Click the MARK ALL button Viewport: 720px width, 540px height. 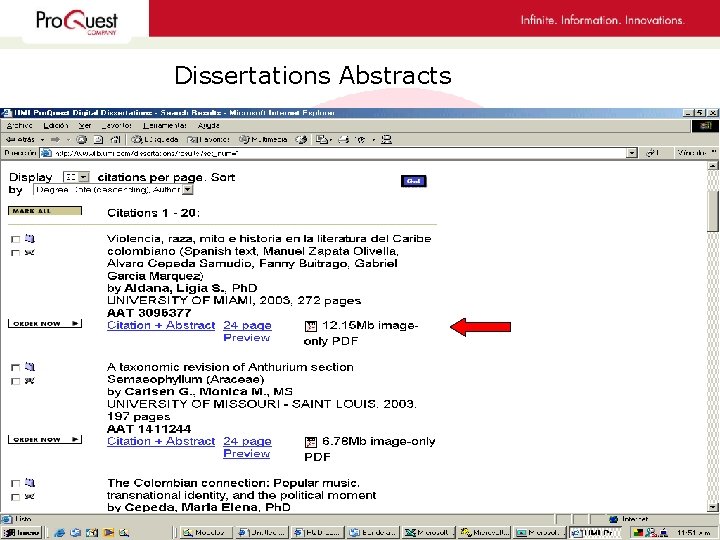click(x=45, y=211)
